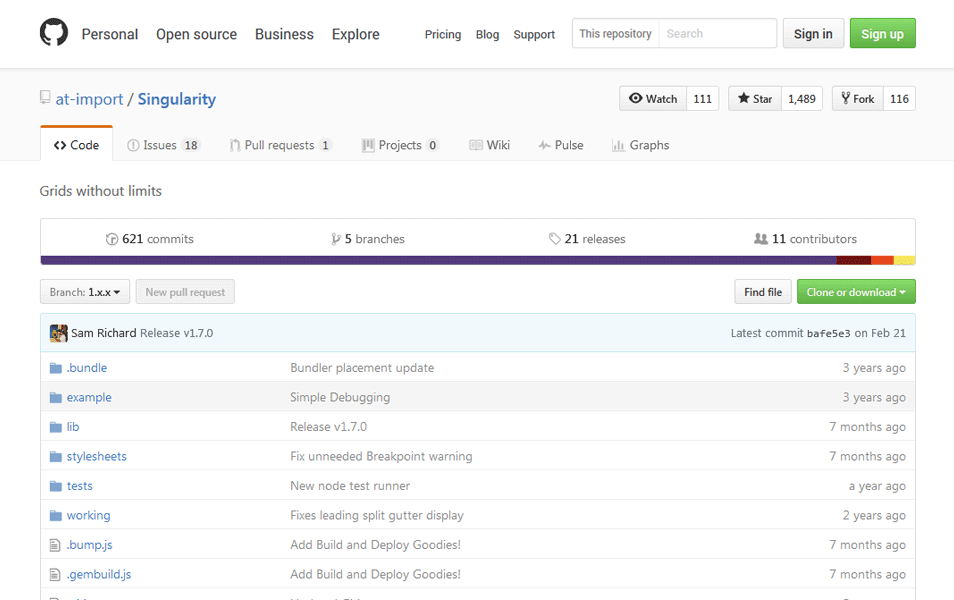The width and height of the screenshot is (954, 600).
Task: Open the .bump.js file icon
Action: 56,545
